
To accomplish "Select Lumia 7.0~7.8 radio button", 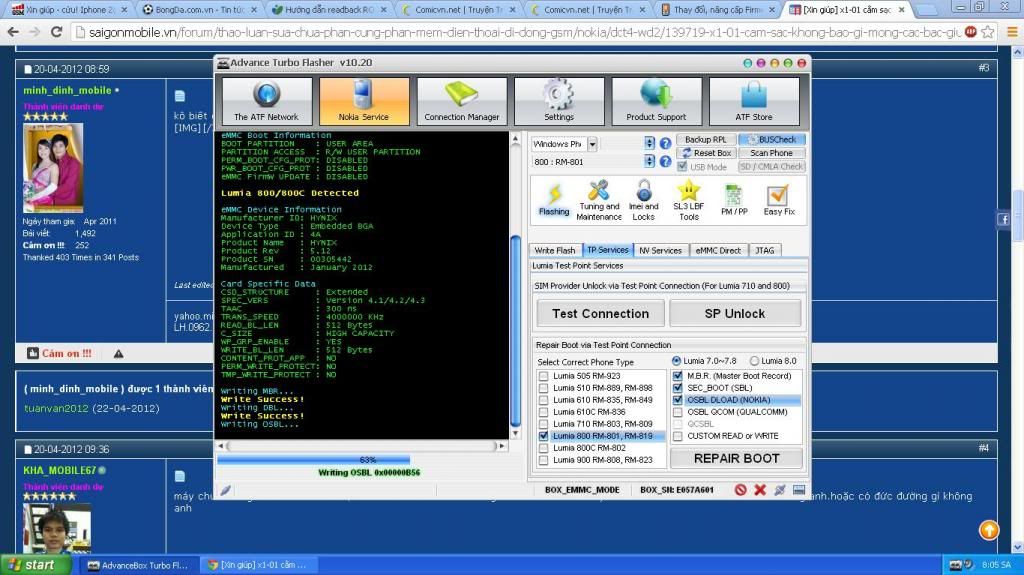I will point(677,361).
